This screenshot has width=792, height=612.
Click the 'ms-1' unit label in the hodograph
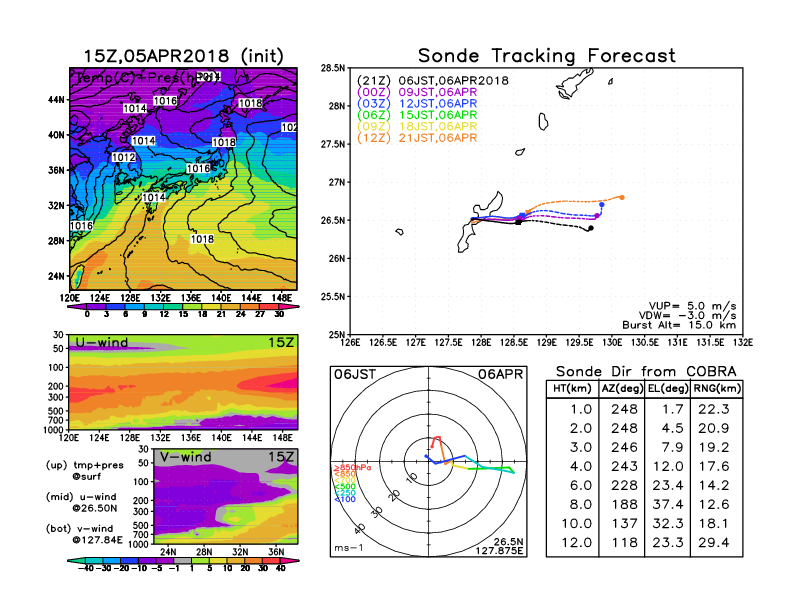point(349,548)
